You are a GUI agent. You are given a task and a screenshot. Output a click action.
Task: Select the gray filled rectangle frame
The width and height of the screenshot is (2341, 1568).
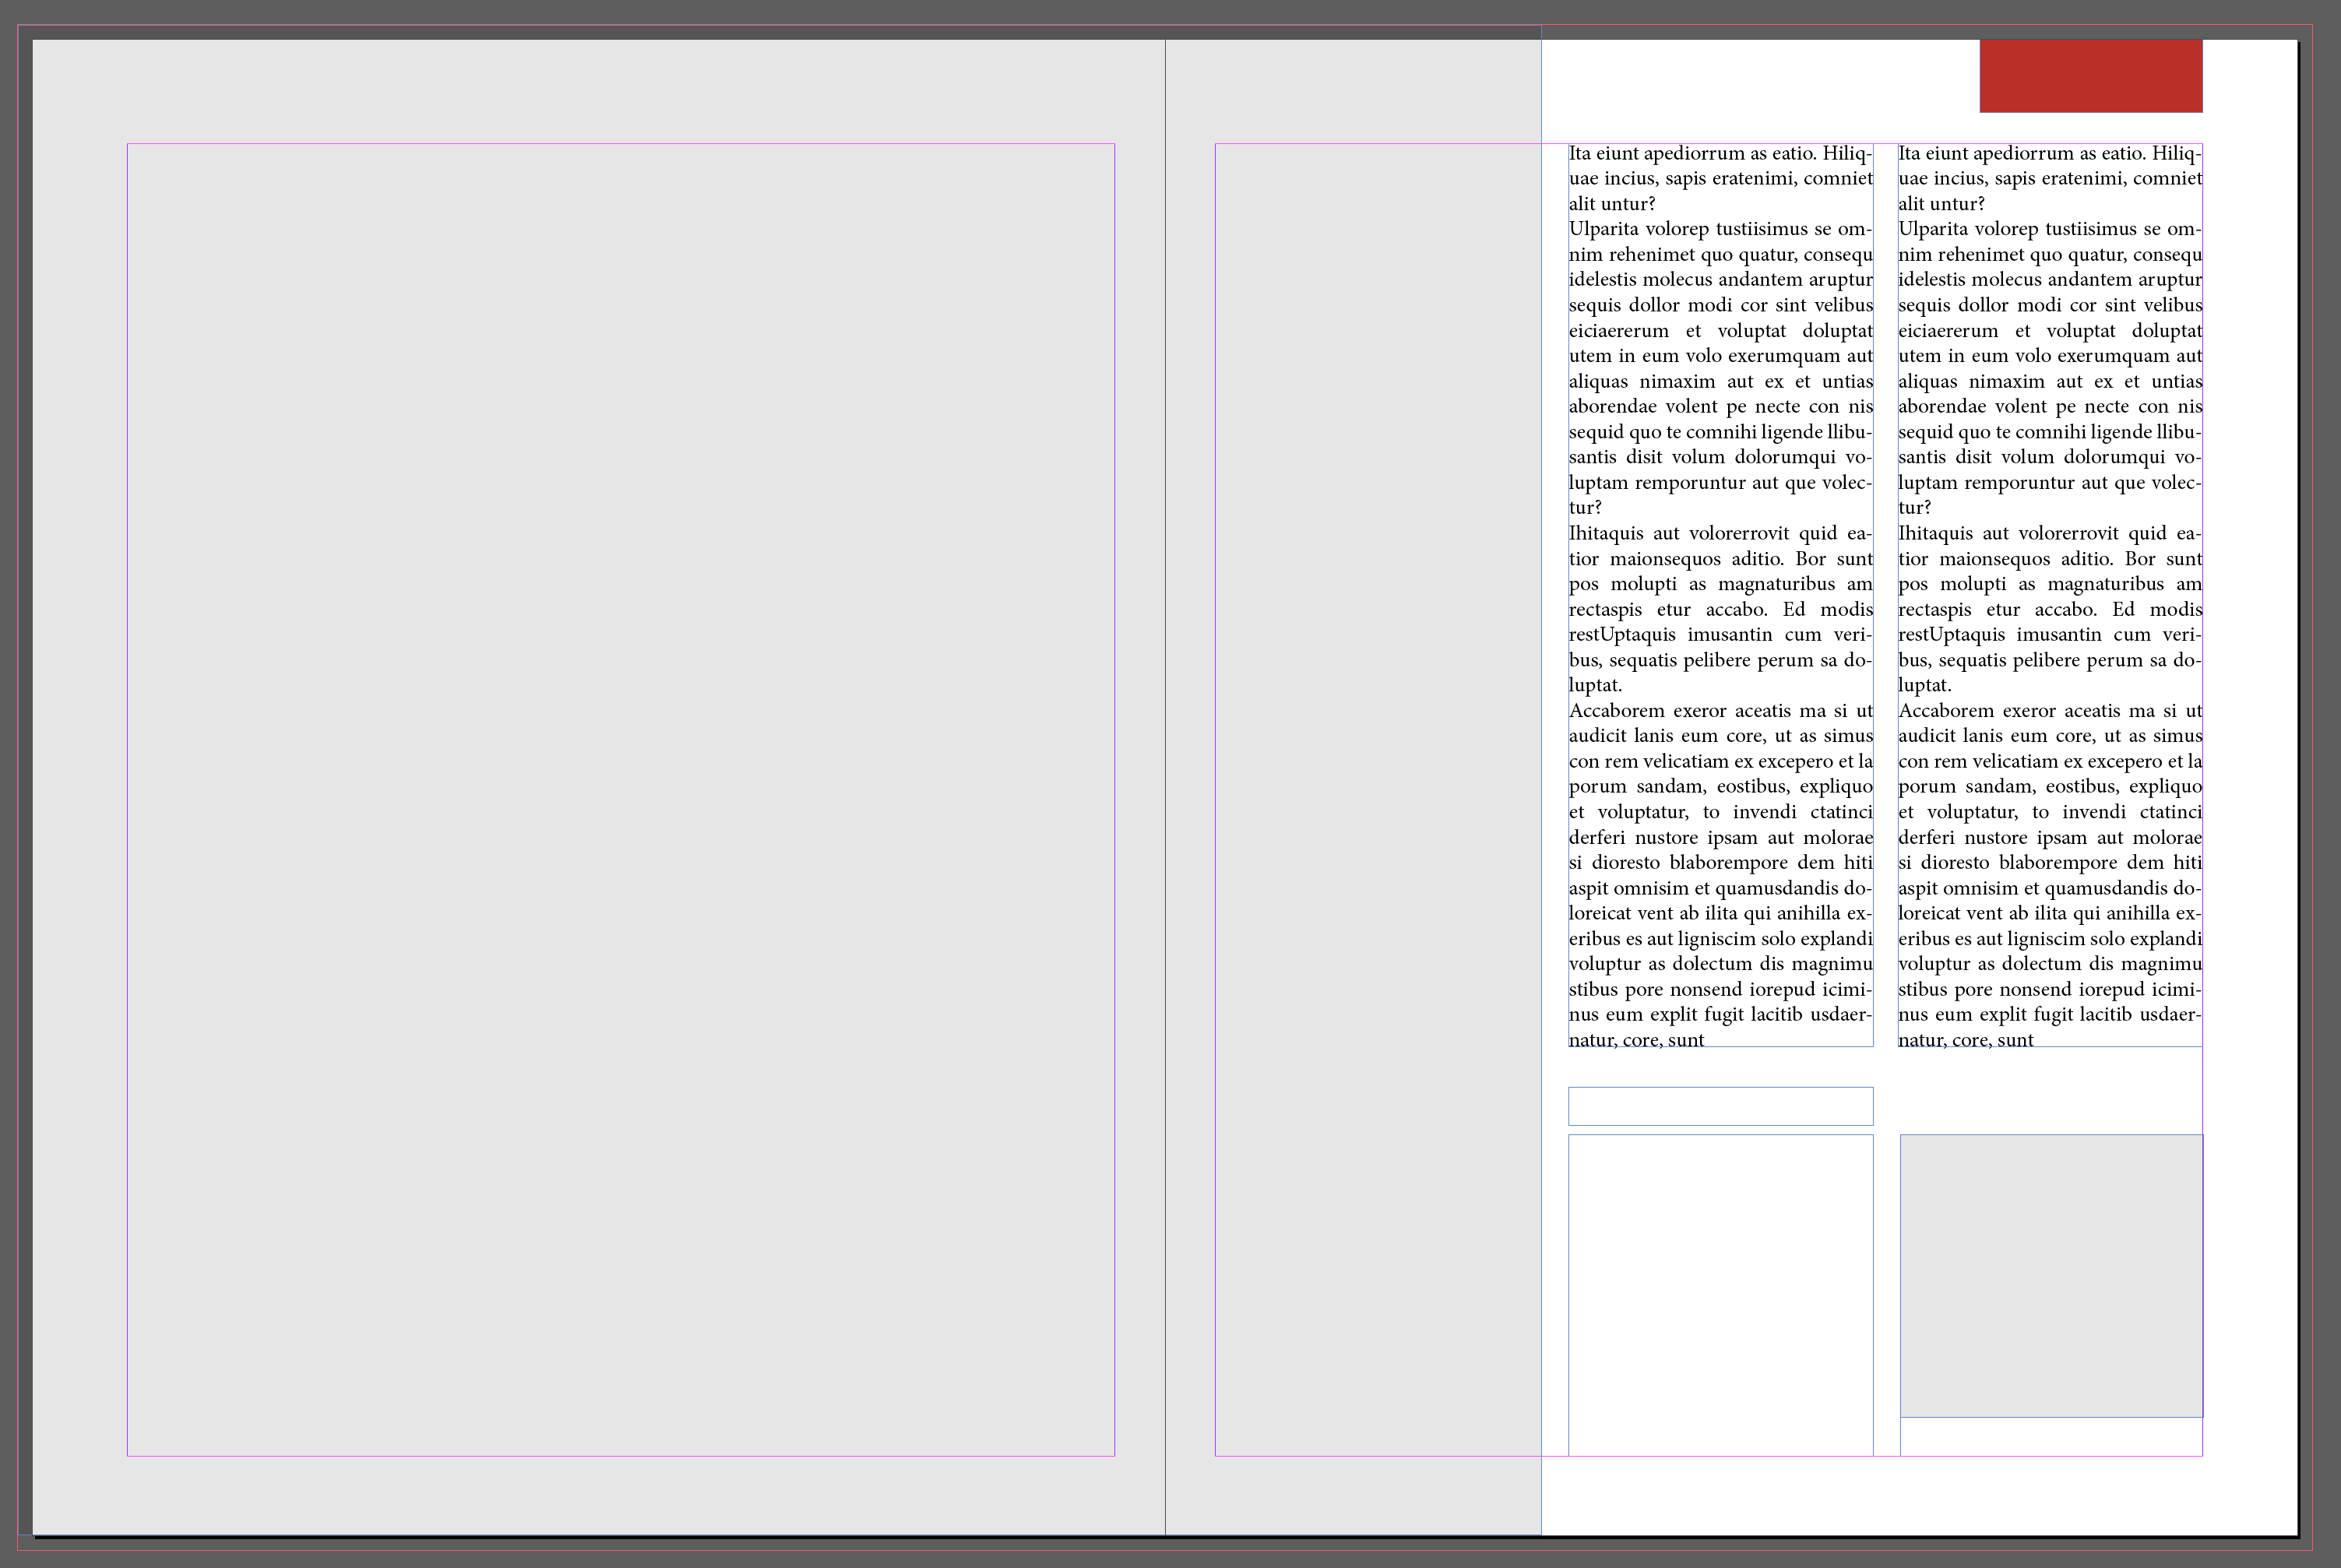point(2051,1276)
